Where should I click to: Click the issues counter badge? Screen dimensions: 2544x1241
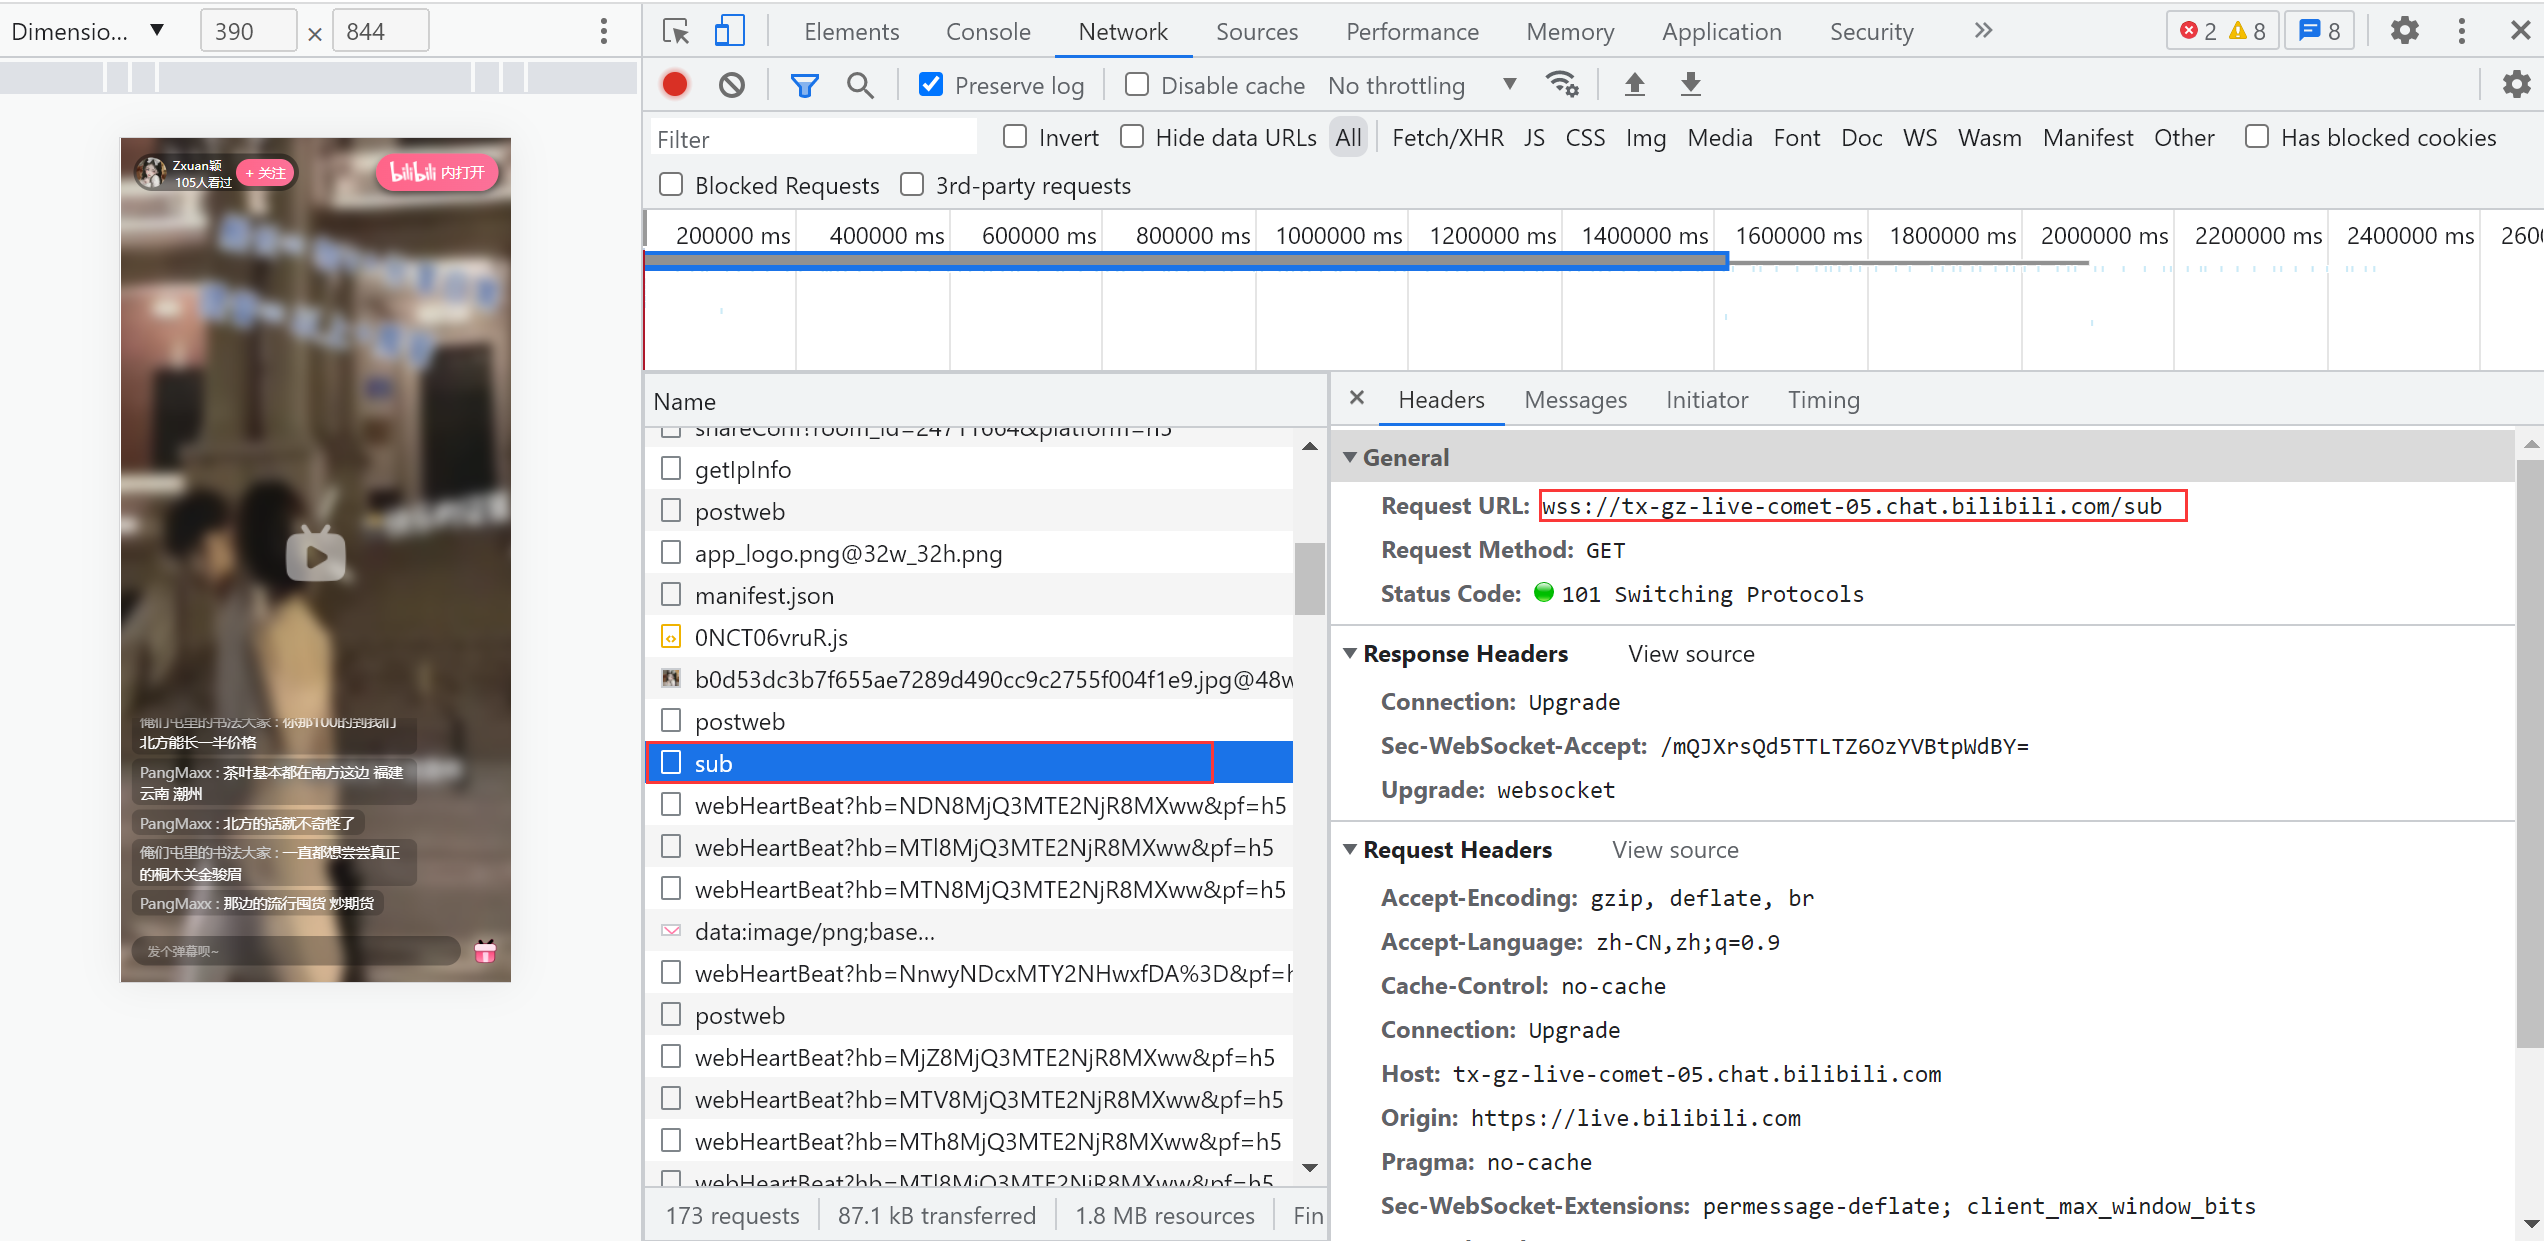tap(2320, 31)
